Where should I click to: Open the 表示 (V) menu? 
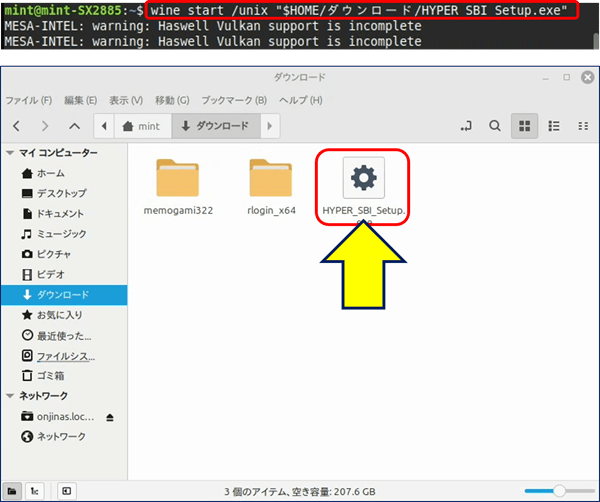(126, 100)
